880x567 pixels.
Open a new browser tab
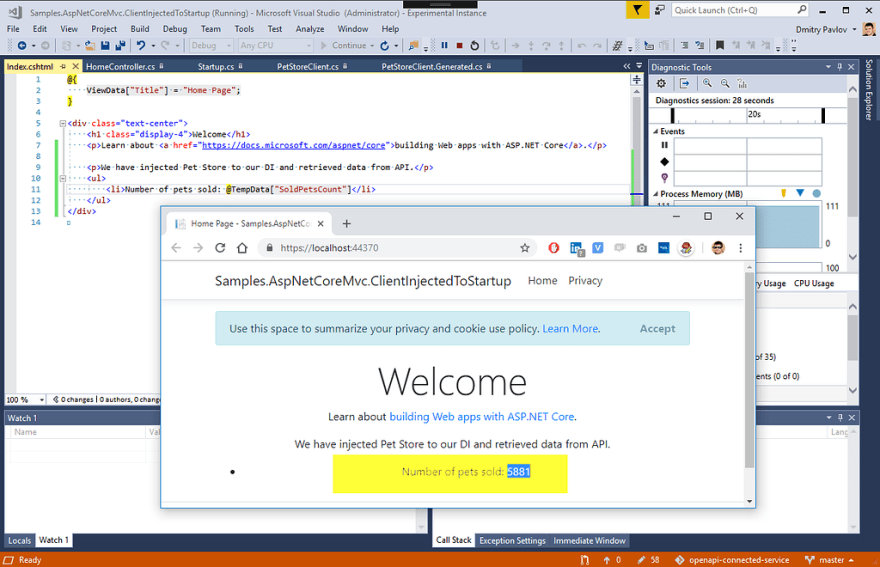pos(346,223)
